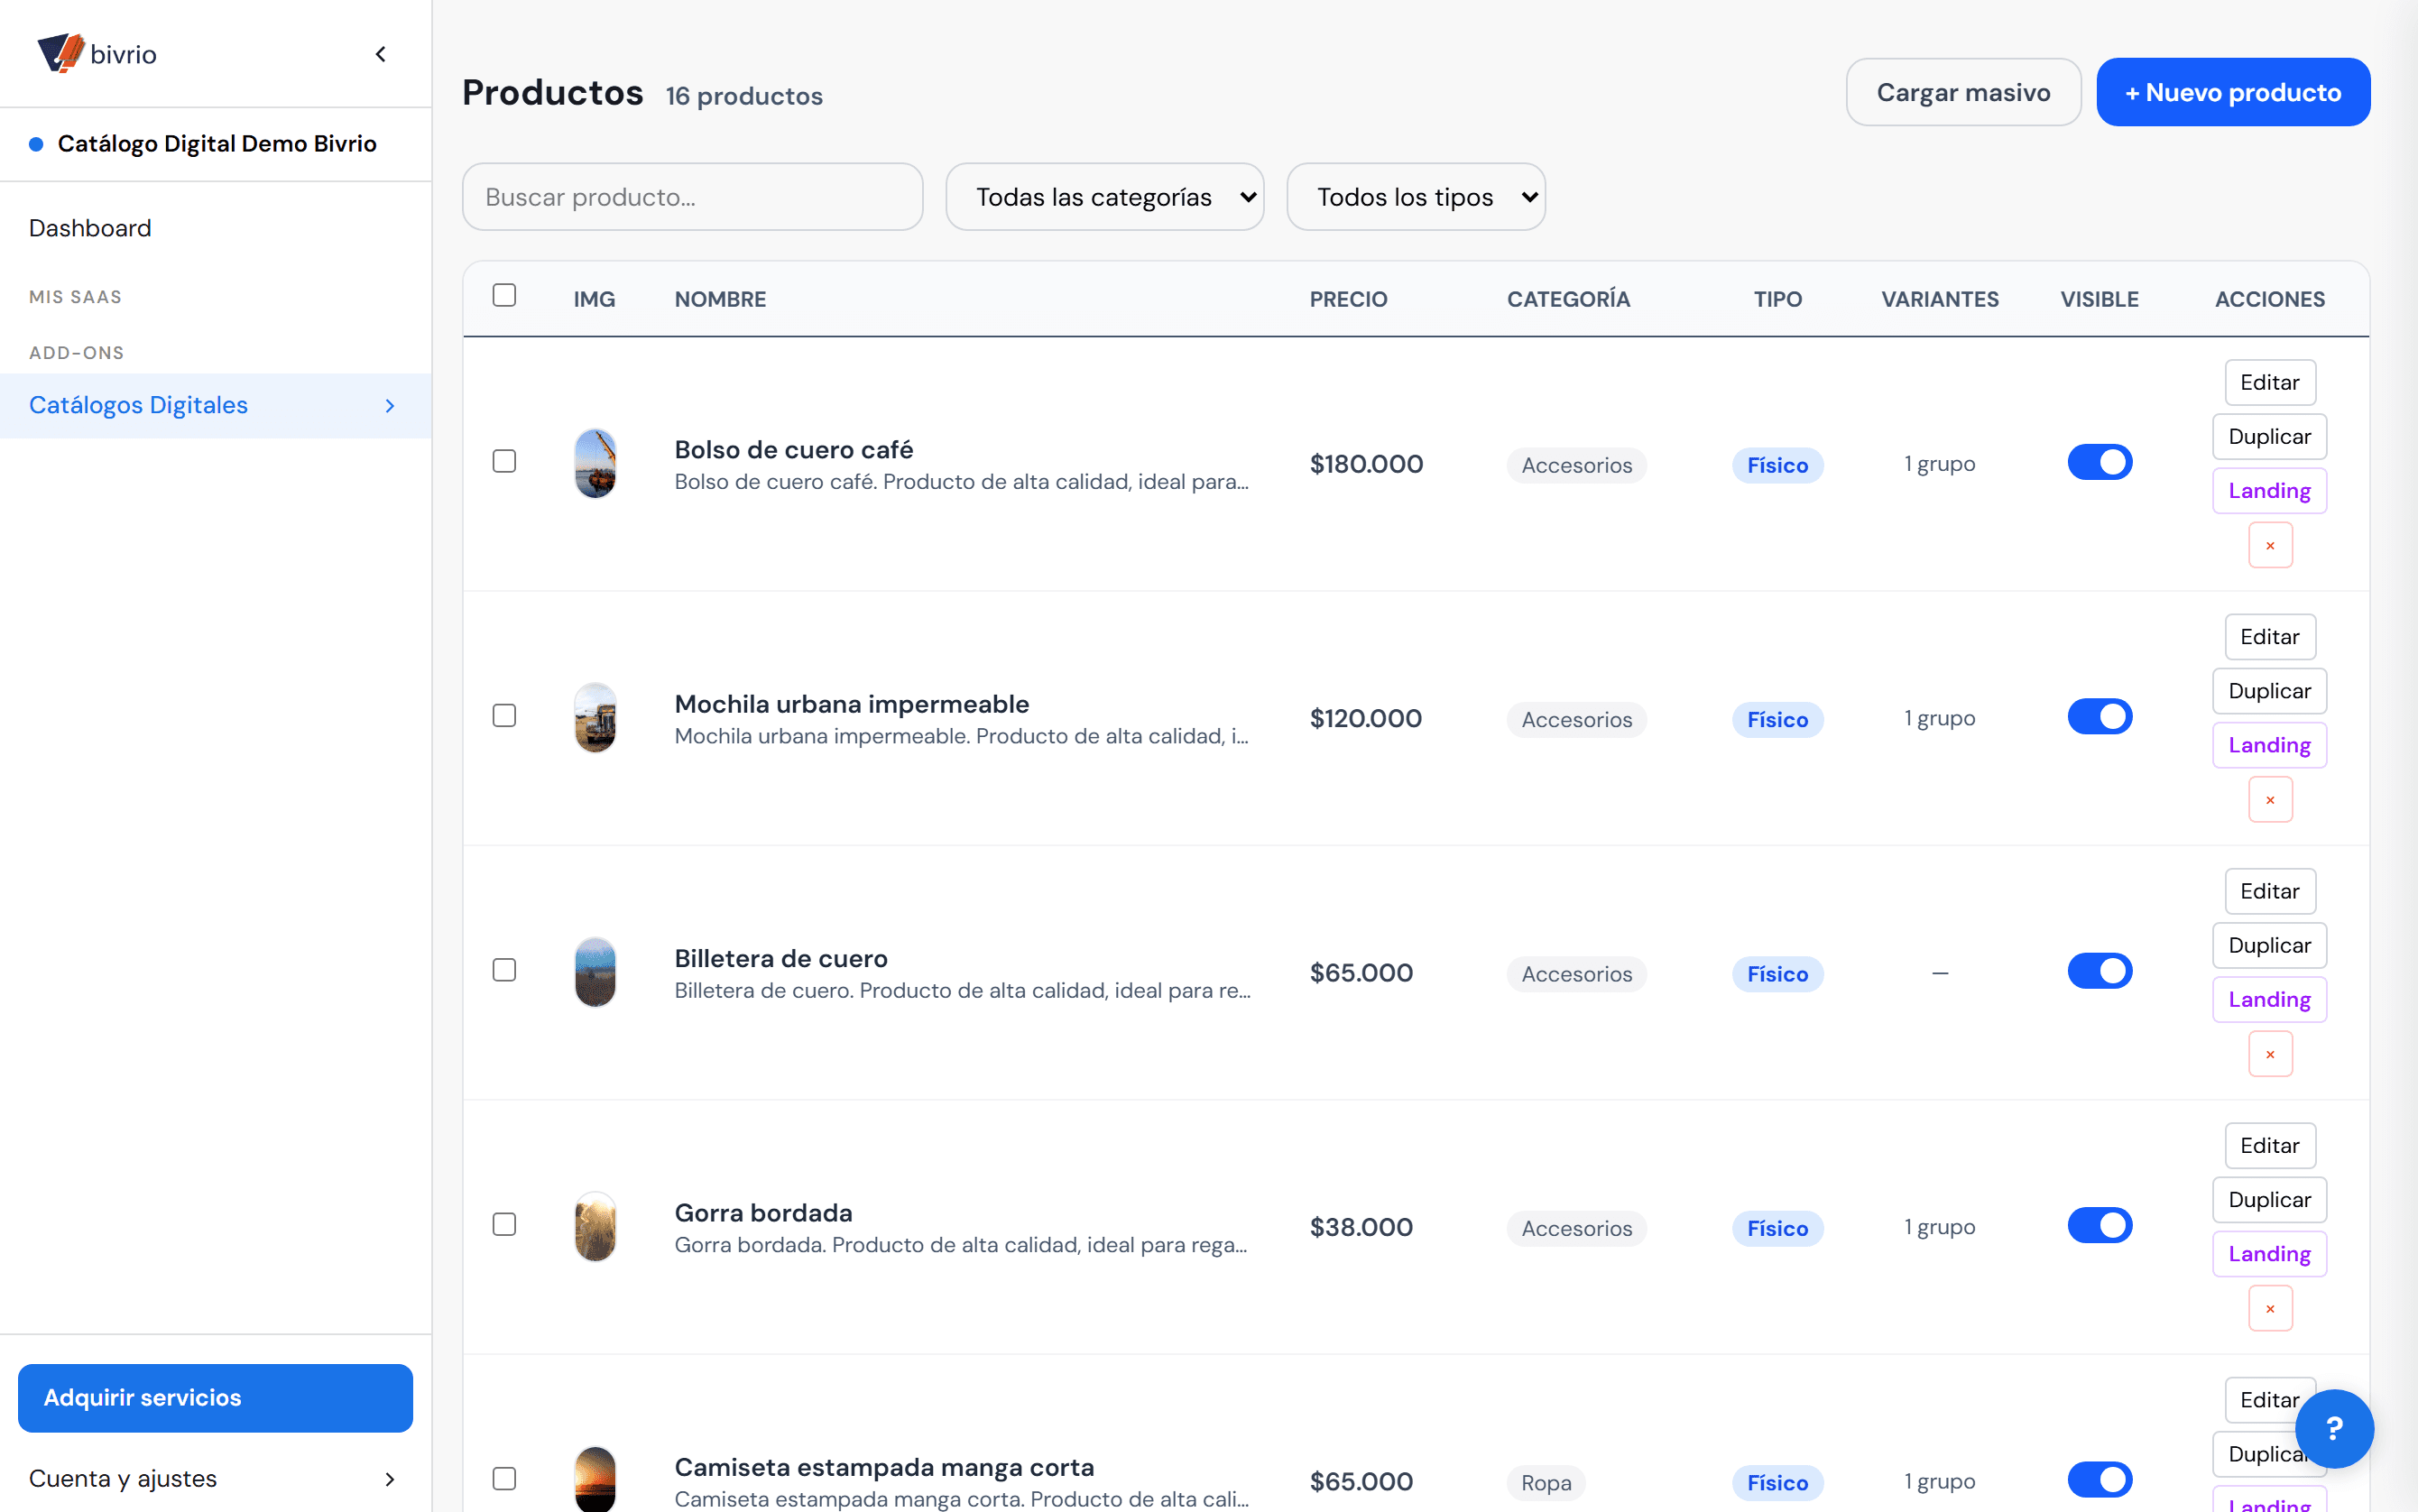This screenshot has width=2418, height=1512.
Task: Click the $38.000 price cell
Action: coord(1361,1227)
